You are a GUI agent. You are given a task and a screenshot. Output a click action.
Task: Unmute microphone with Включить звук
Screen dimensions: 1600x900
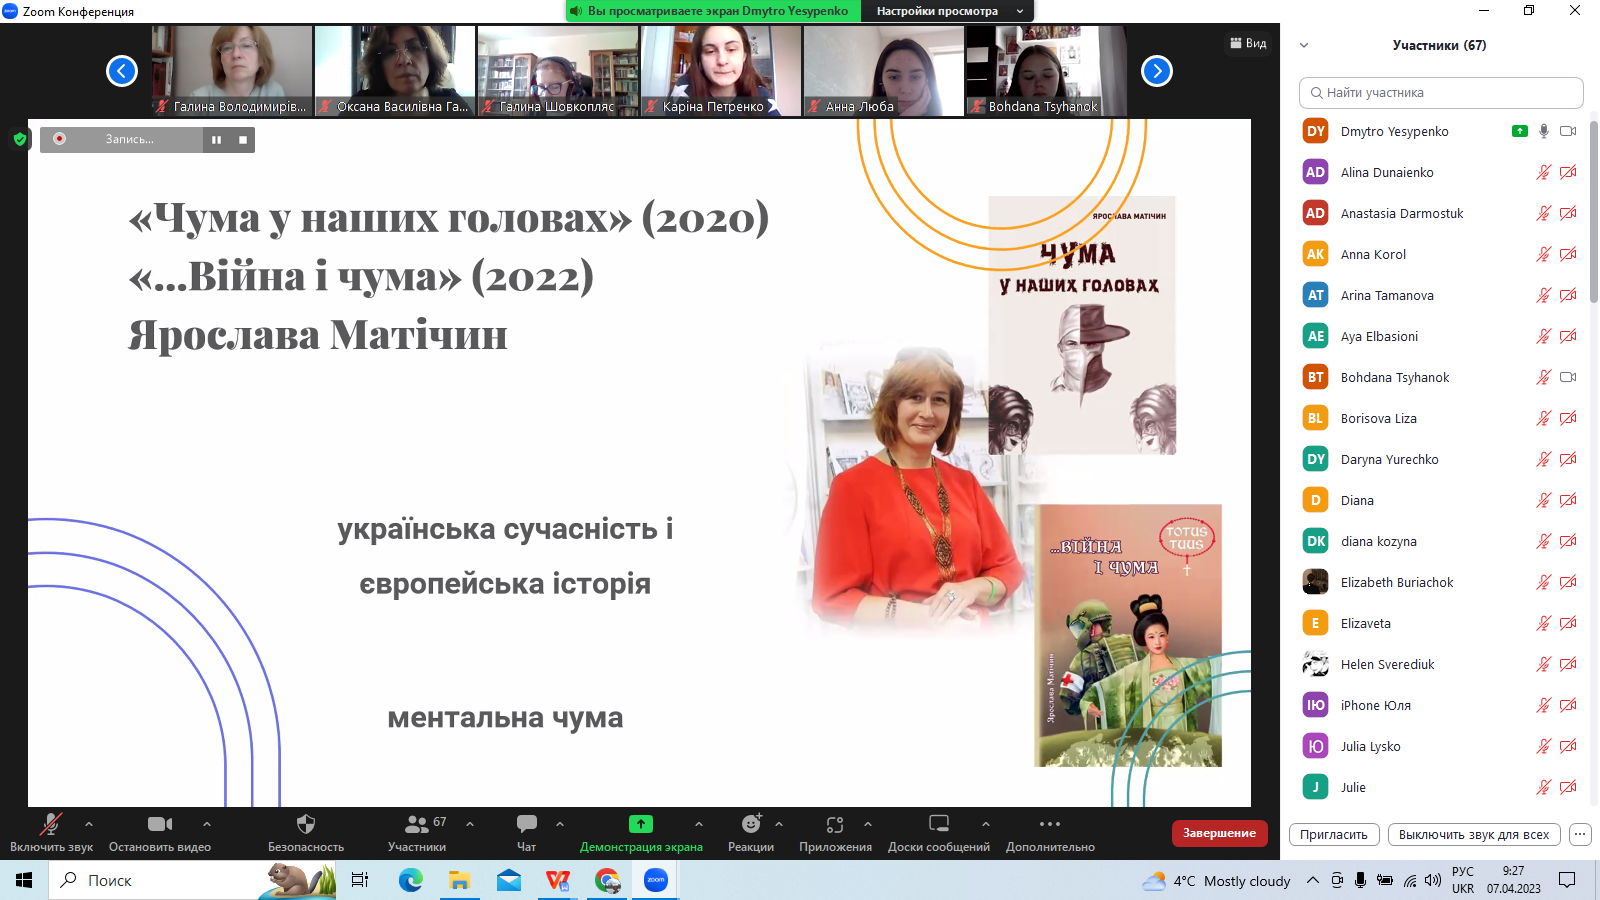pos(50,825)
